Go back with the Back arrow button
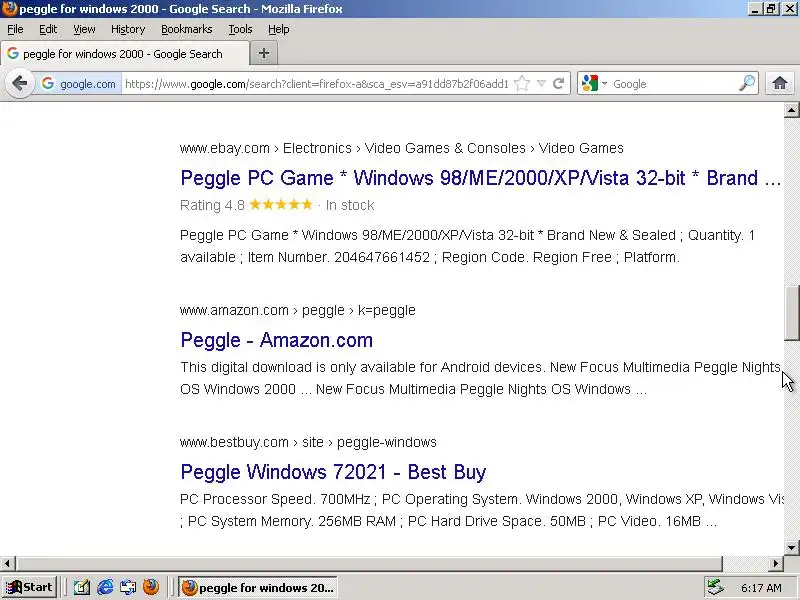This screenshot has width=800, height=600. coord(19,83)
